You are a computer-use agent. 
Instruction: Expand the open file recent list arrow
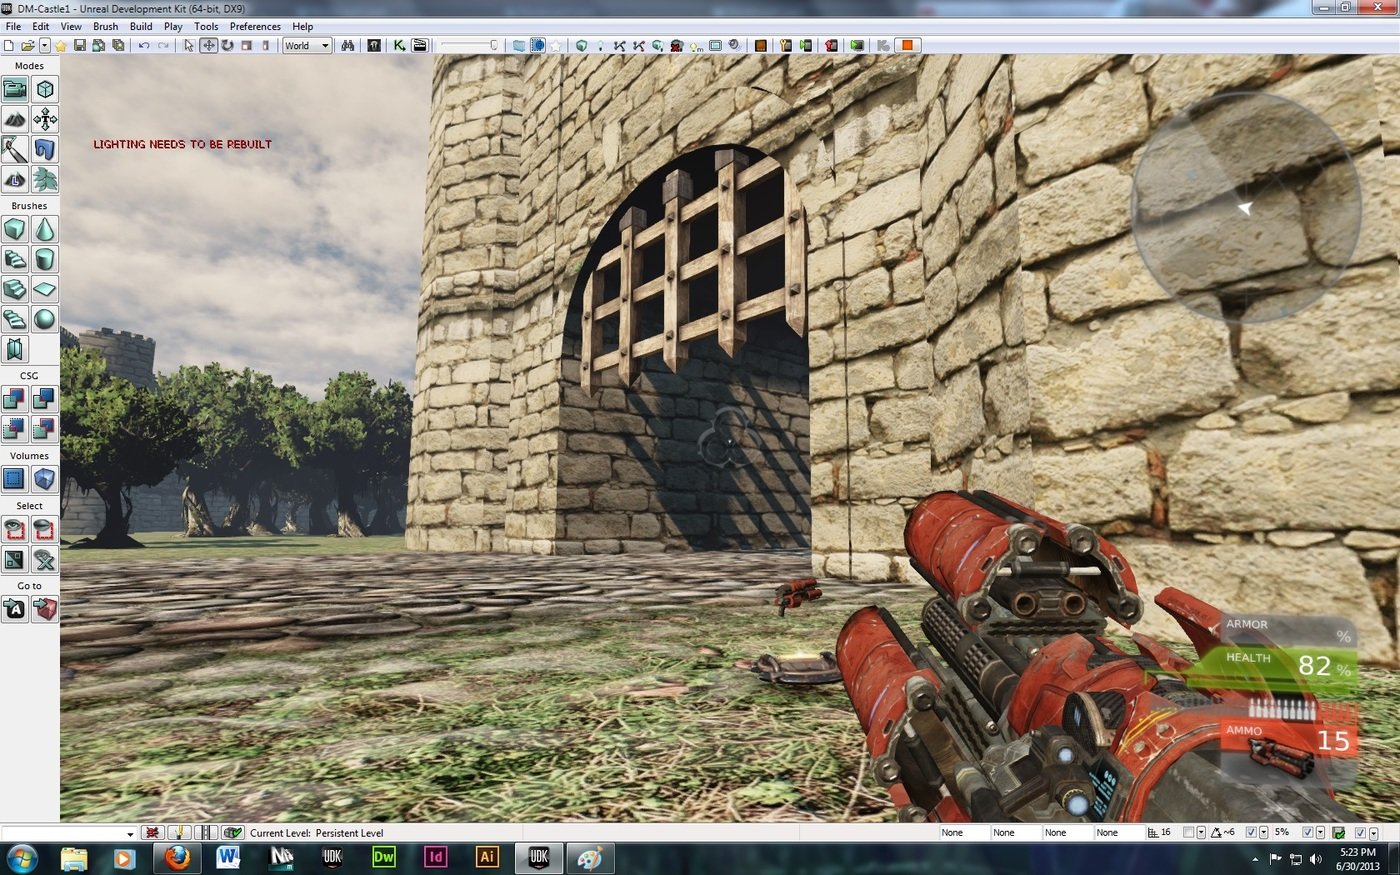(x=45, y=46)
